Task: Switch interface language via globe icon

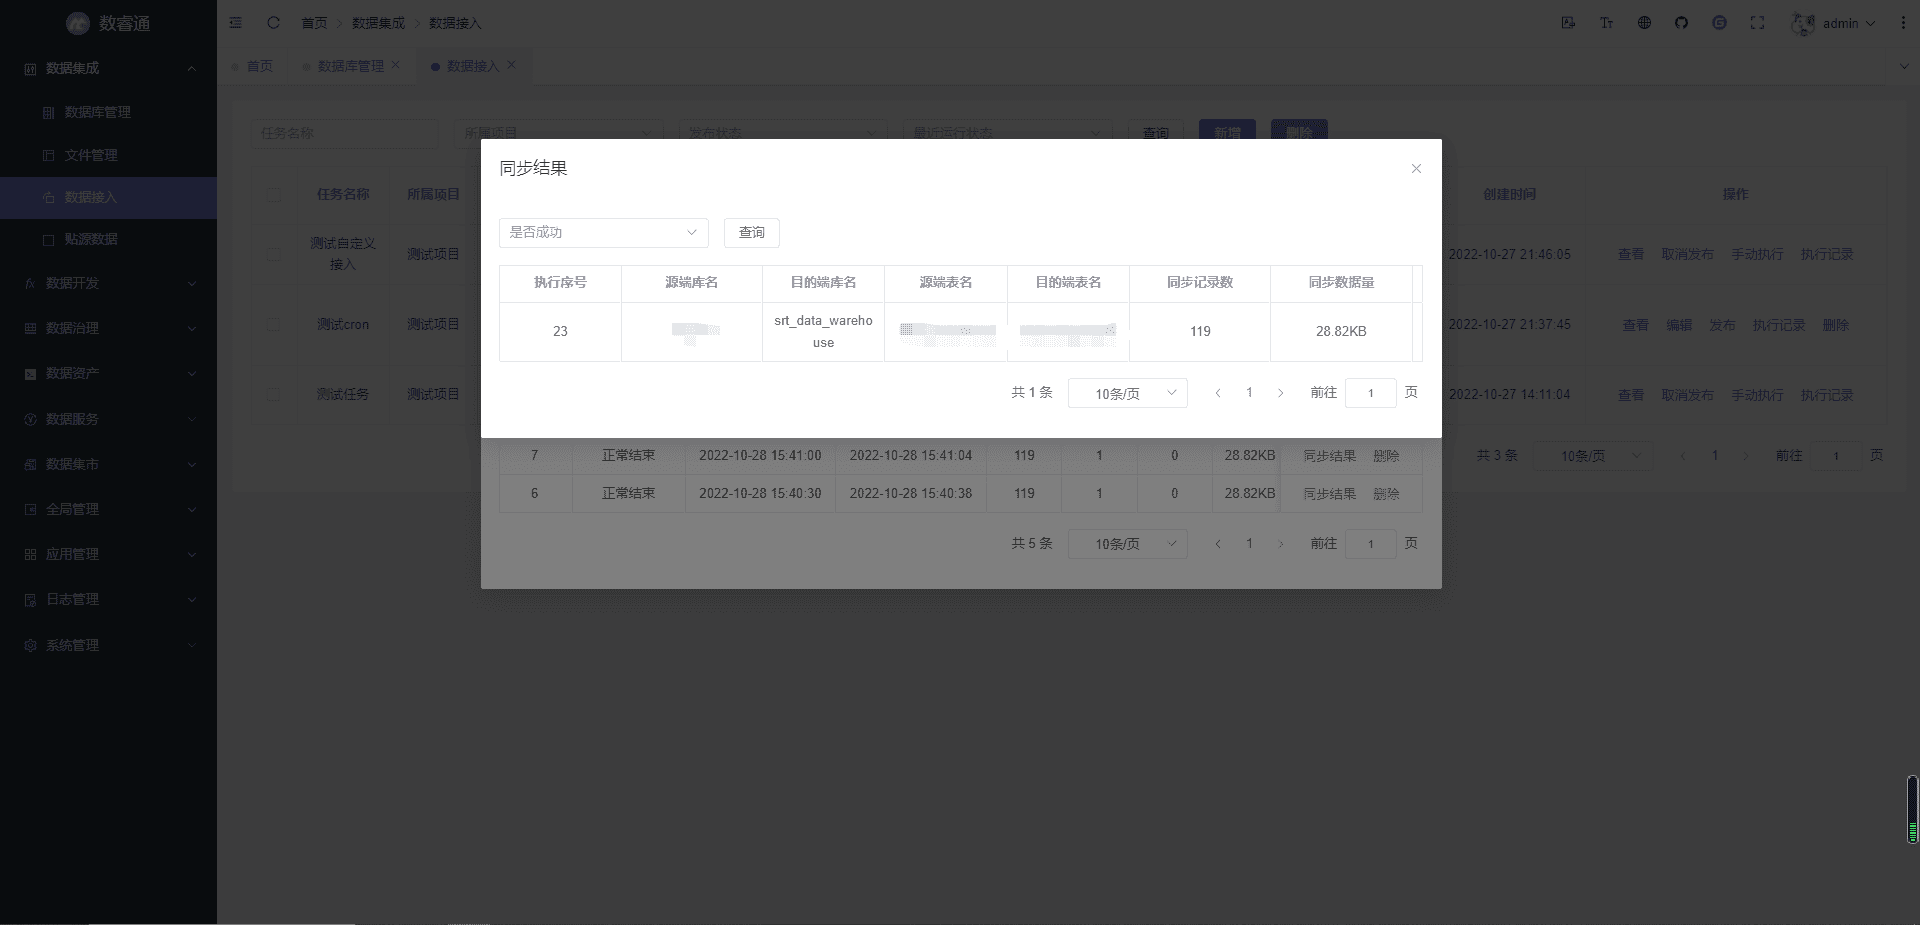Action: [x=1644, y=23]
